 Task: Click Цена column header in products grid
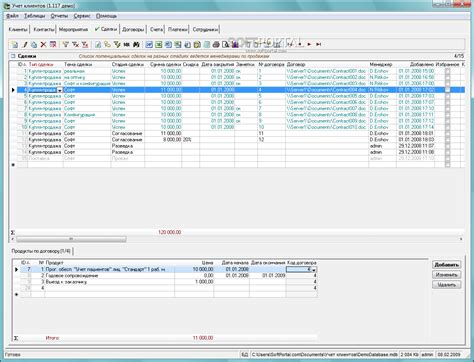(194, 263)
